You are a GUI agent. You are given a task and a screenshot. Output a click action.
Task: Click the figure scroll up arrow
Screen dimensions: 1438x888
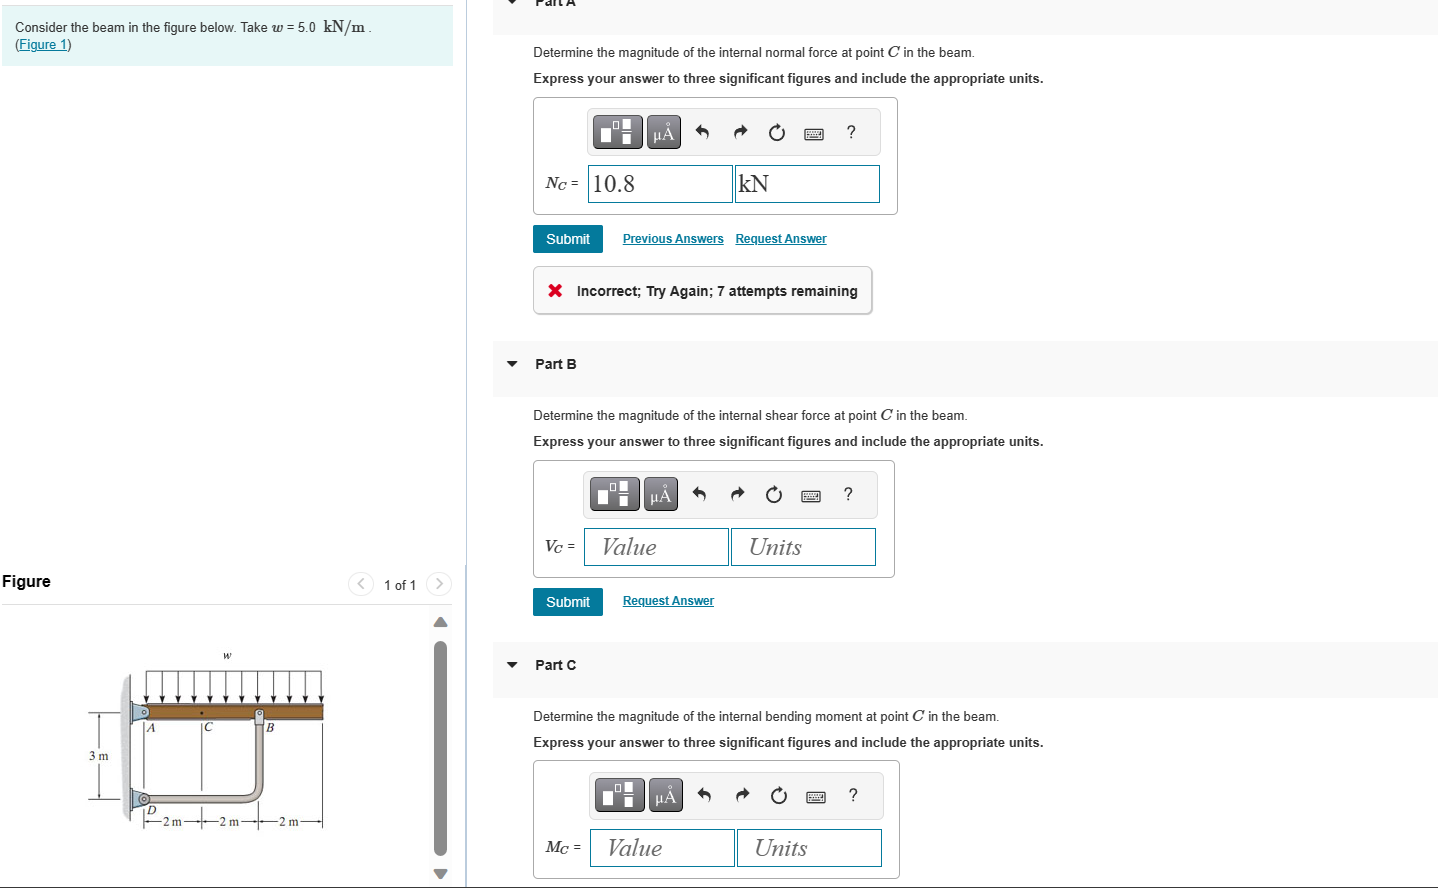(440, 622)
